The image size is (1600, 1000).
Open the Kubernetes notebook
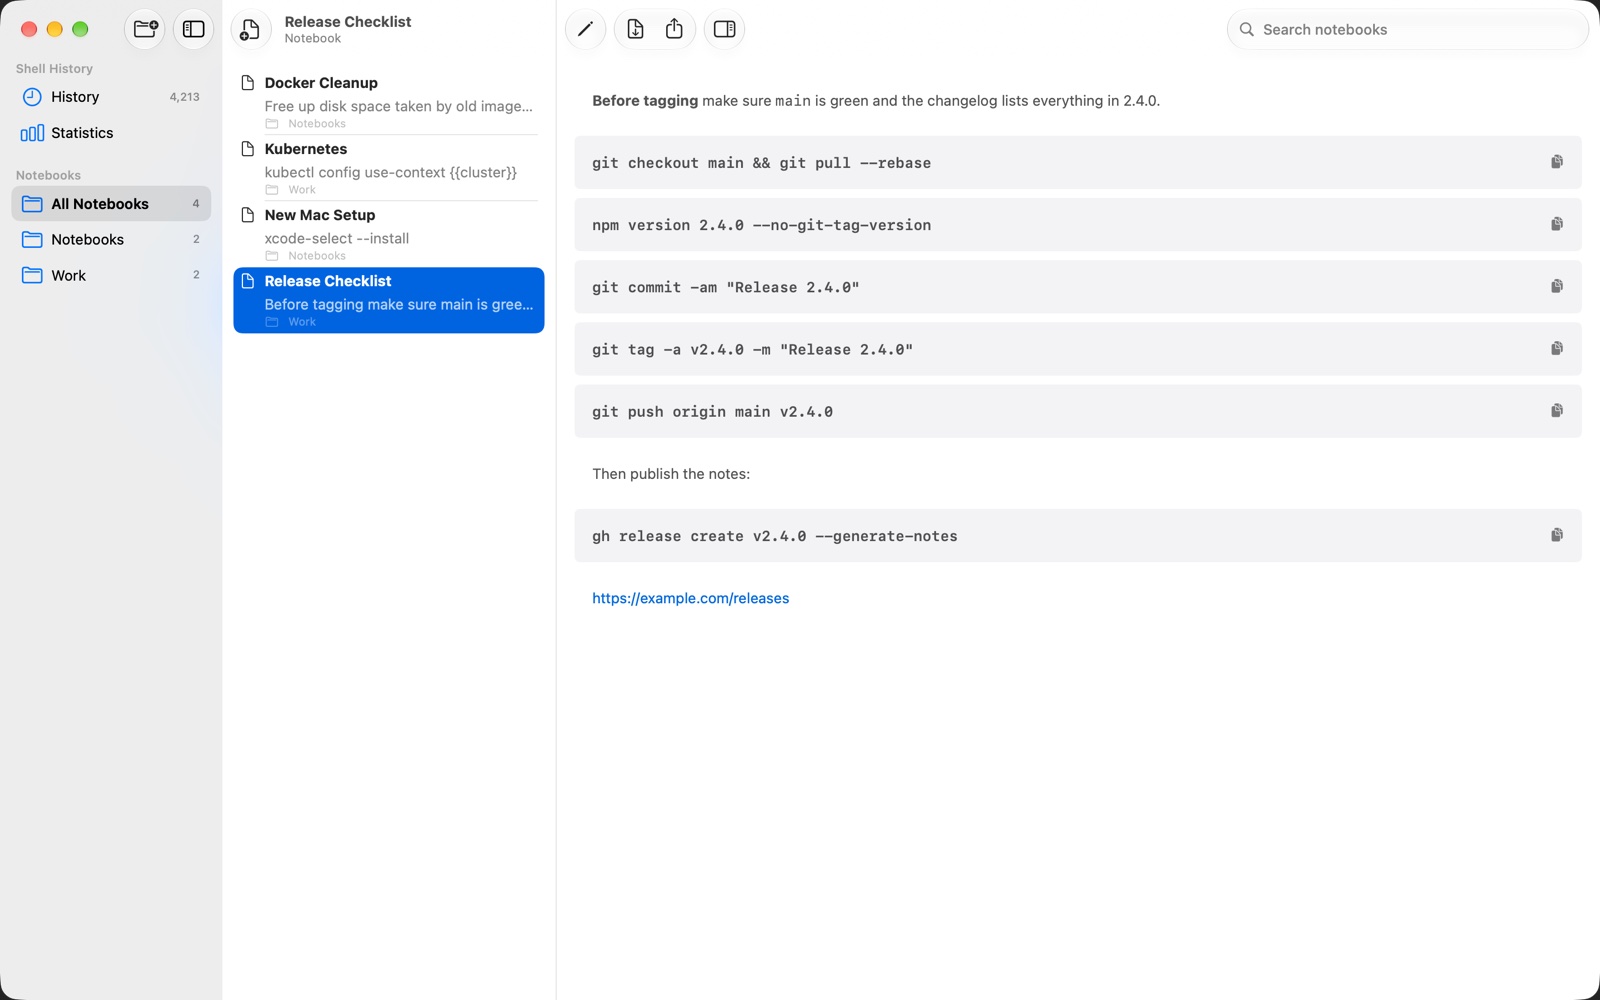(389, 168)
